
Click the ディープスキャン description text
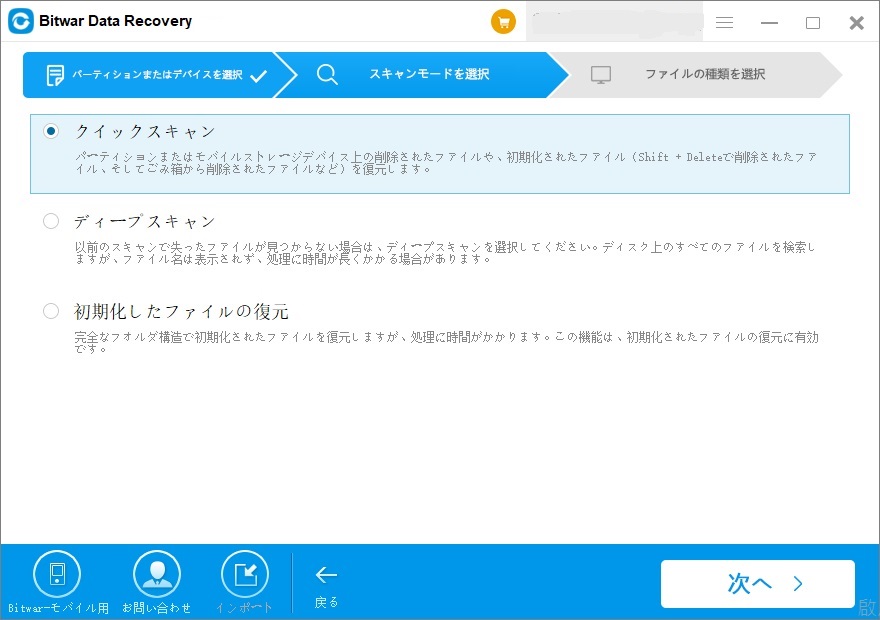tap(445, 252)
